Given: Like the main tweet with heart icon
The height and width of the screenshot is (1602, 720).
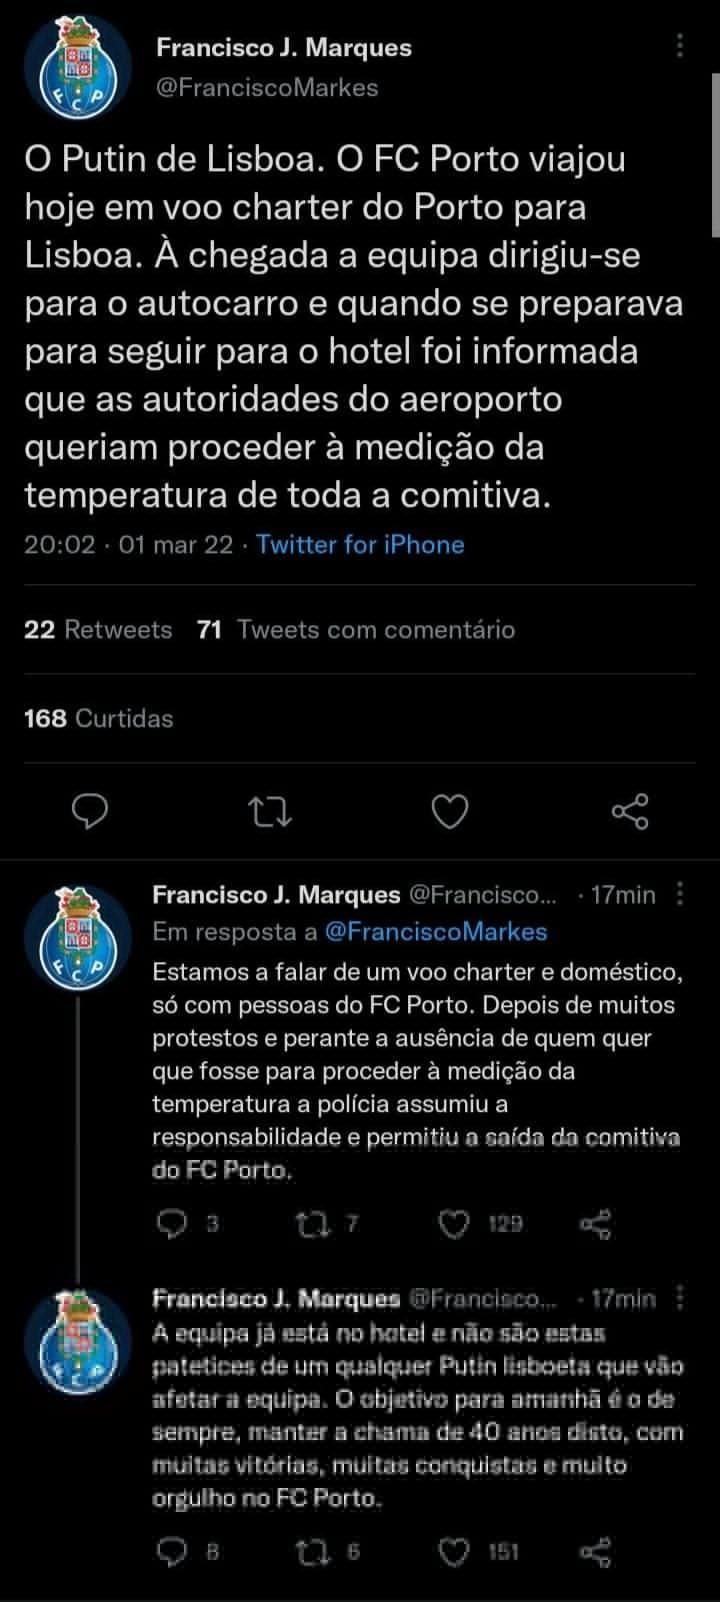Looking at the screenshot, I should (x=450, y=811).
